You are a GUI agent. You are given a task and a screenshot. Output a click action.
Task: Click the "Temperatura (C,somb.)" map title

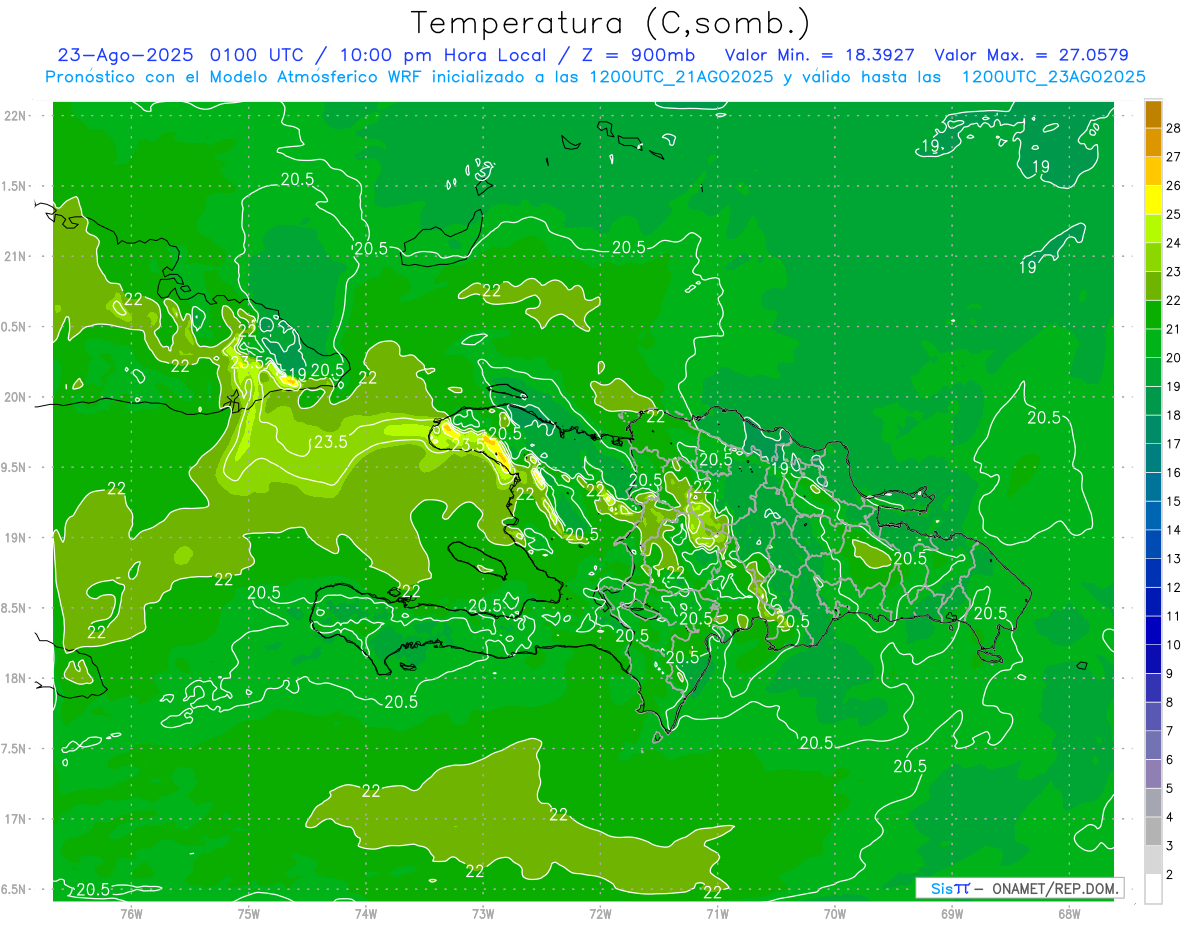[x=611, y=23]
